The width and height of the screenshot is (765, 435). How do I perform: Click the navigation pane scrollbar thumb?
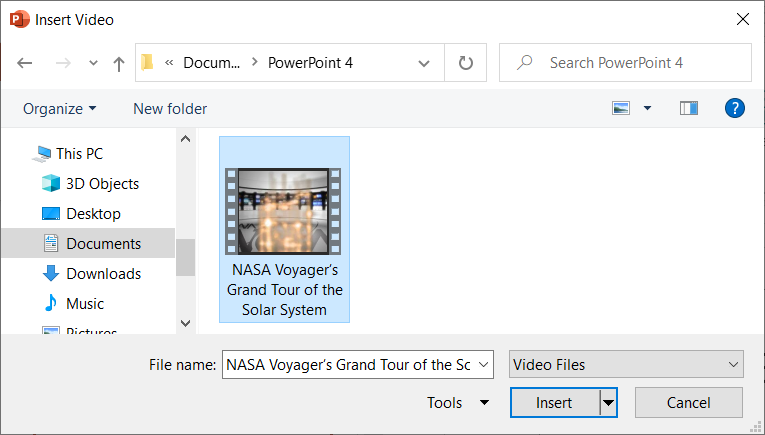point(185,257)
